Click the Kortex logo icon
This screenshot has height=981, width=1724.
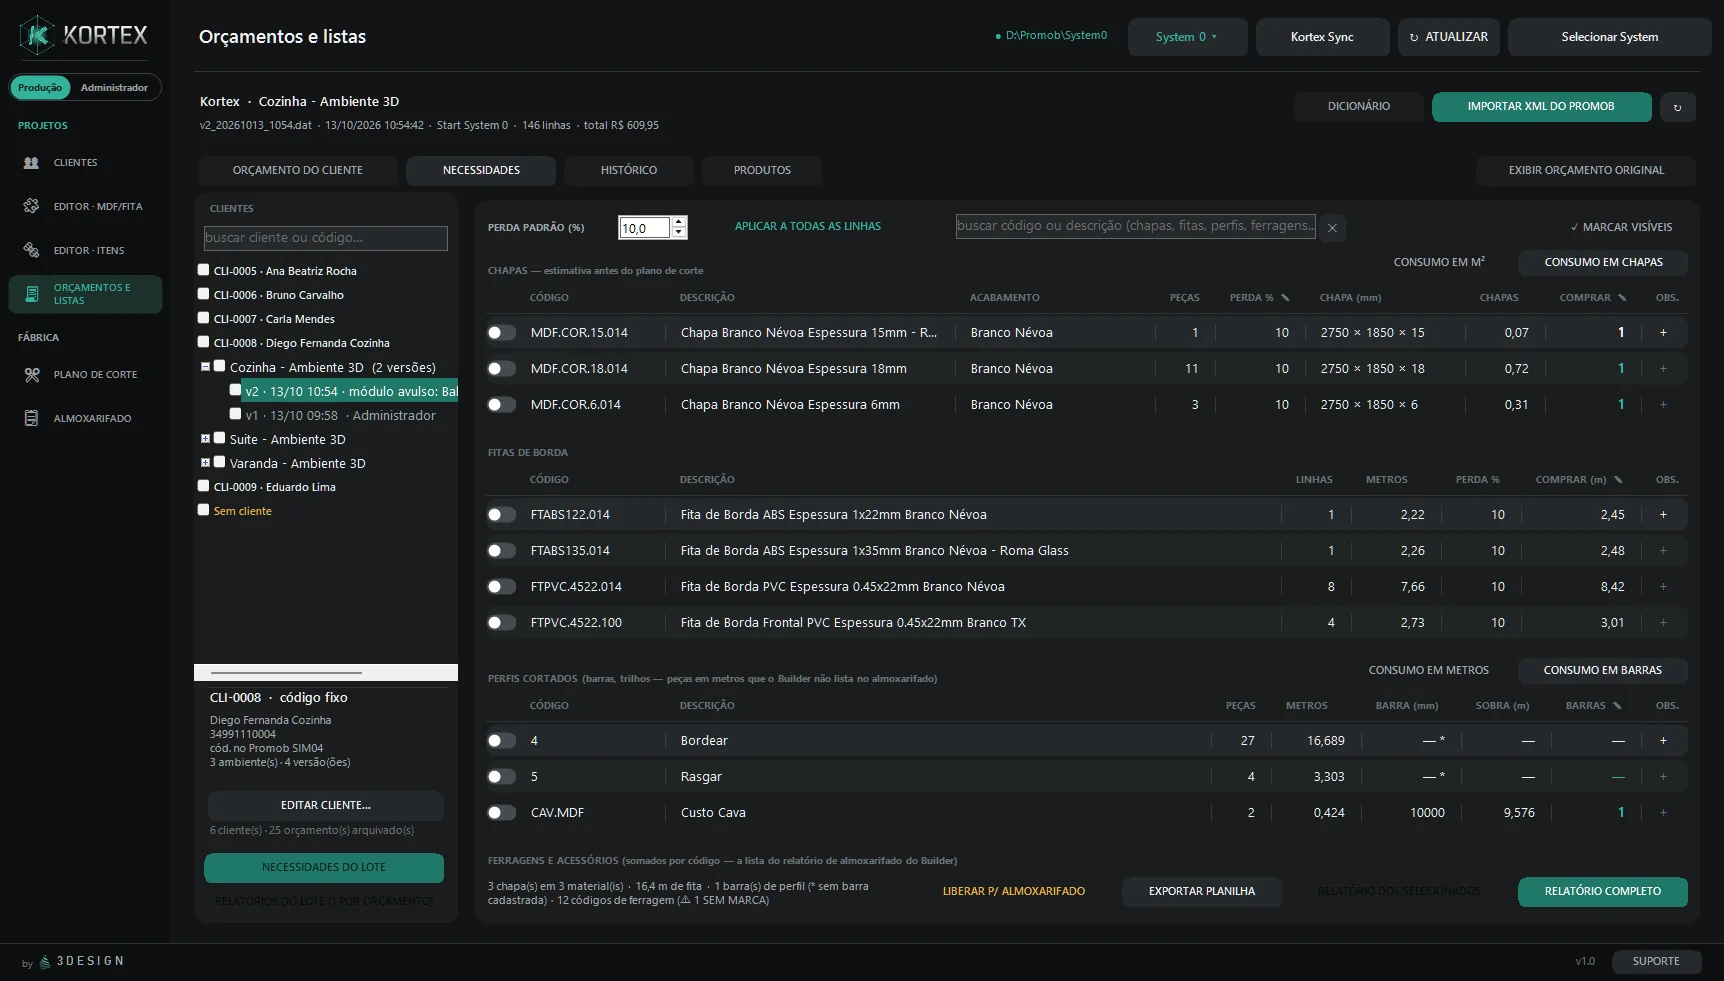pyautogui.click(x=37, y=36)
